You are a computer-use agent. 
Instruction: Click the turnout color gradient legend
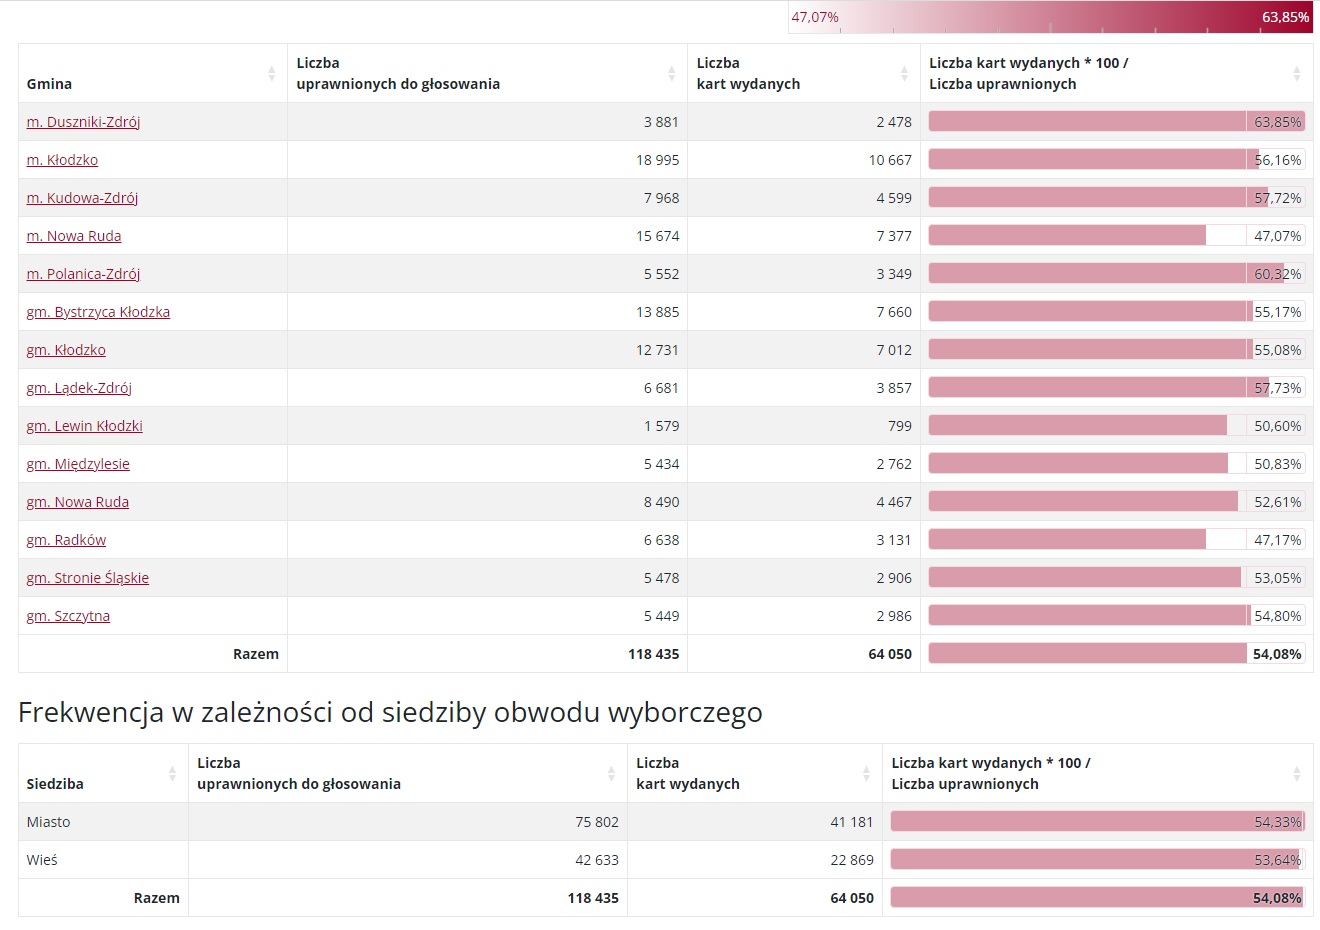tap(1050, 18)
